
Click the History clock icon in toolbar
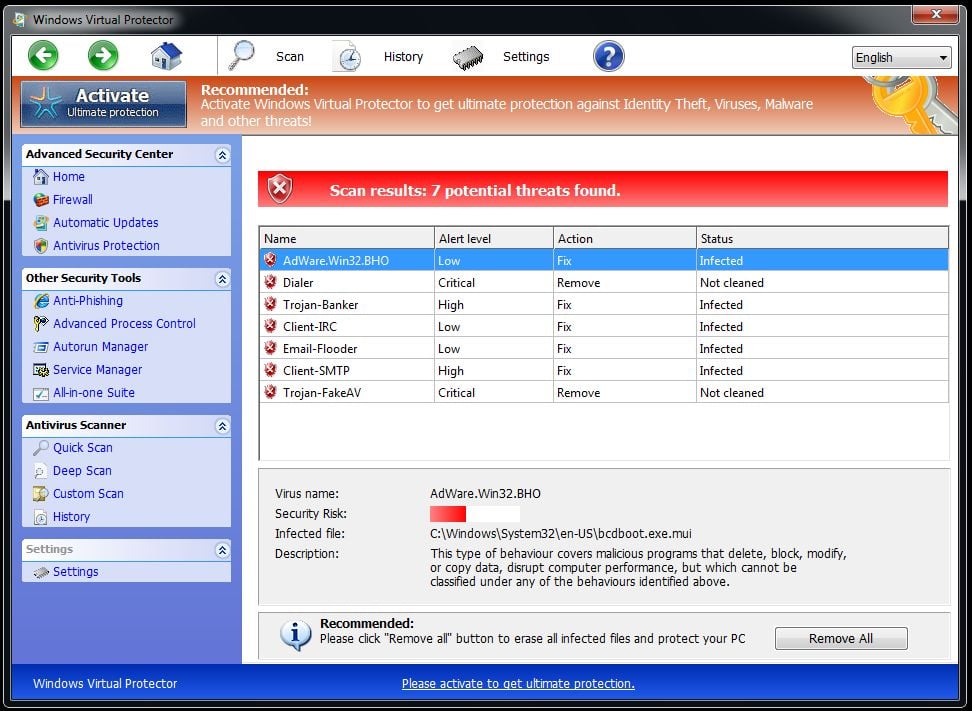coord(347,57)
